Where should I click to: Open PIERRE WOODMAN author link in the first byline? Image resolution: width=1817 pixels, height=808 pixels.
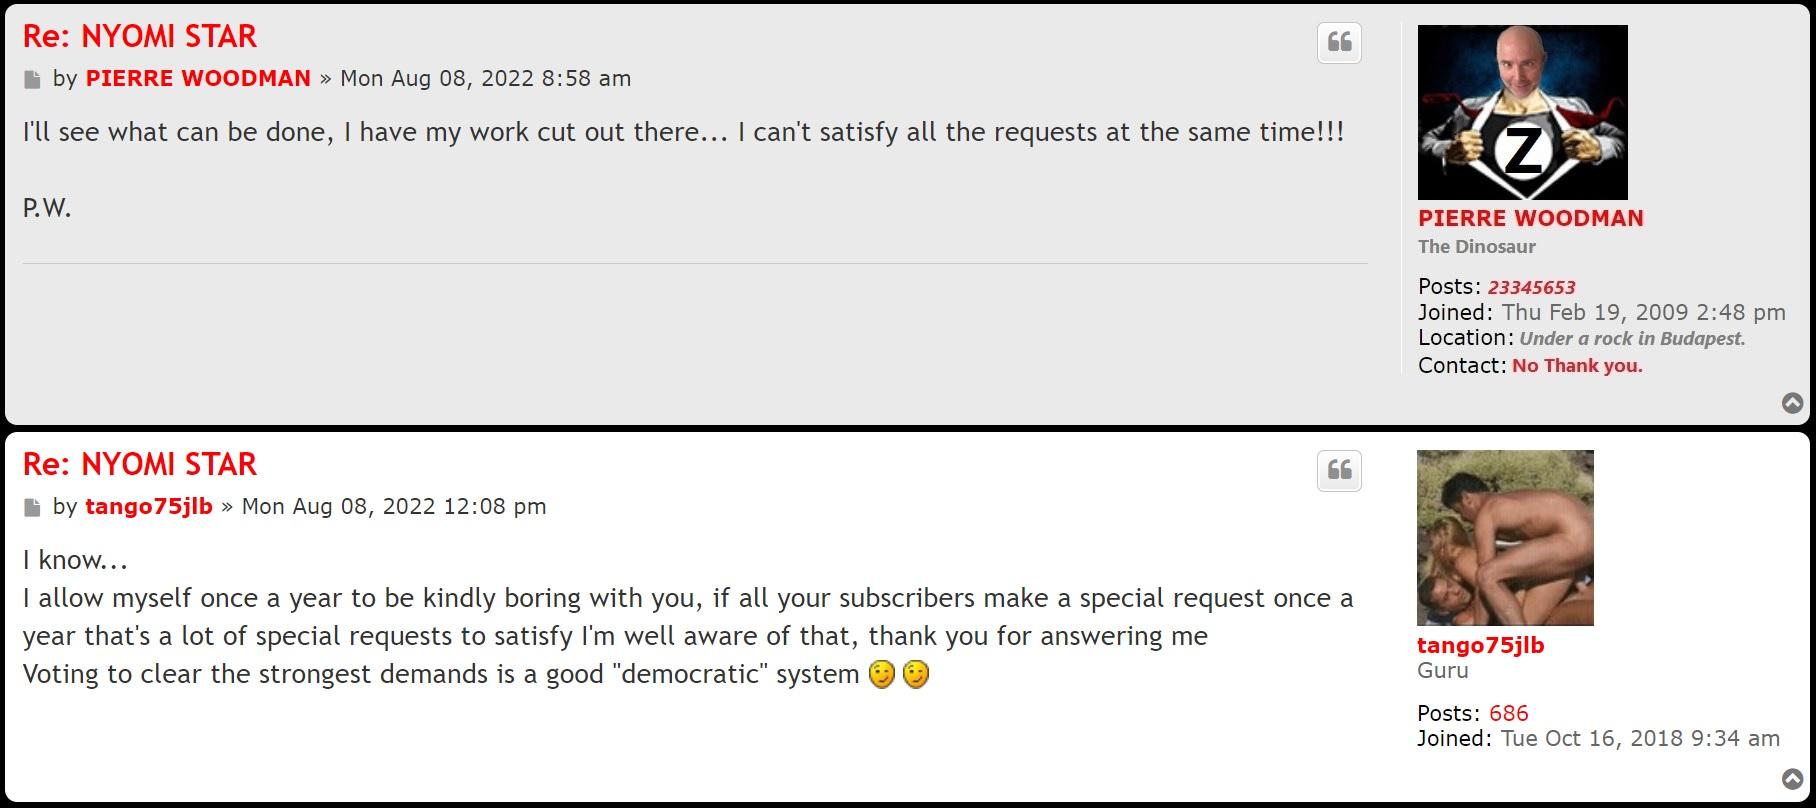click(198, 78)
